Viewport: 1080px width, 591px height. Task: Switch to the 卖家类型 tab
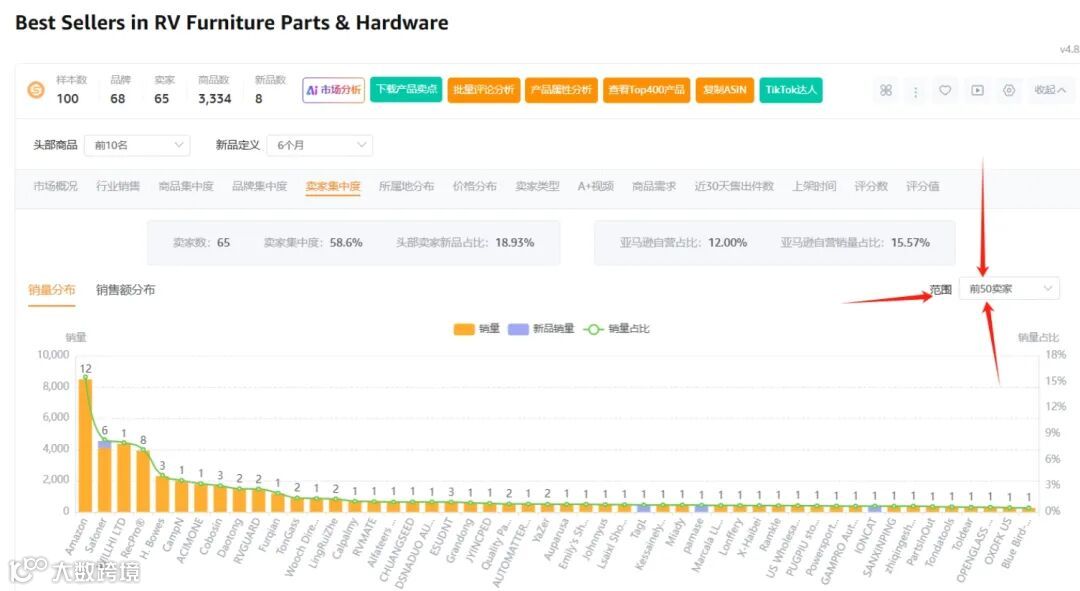click(x=537, y=186)
